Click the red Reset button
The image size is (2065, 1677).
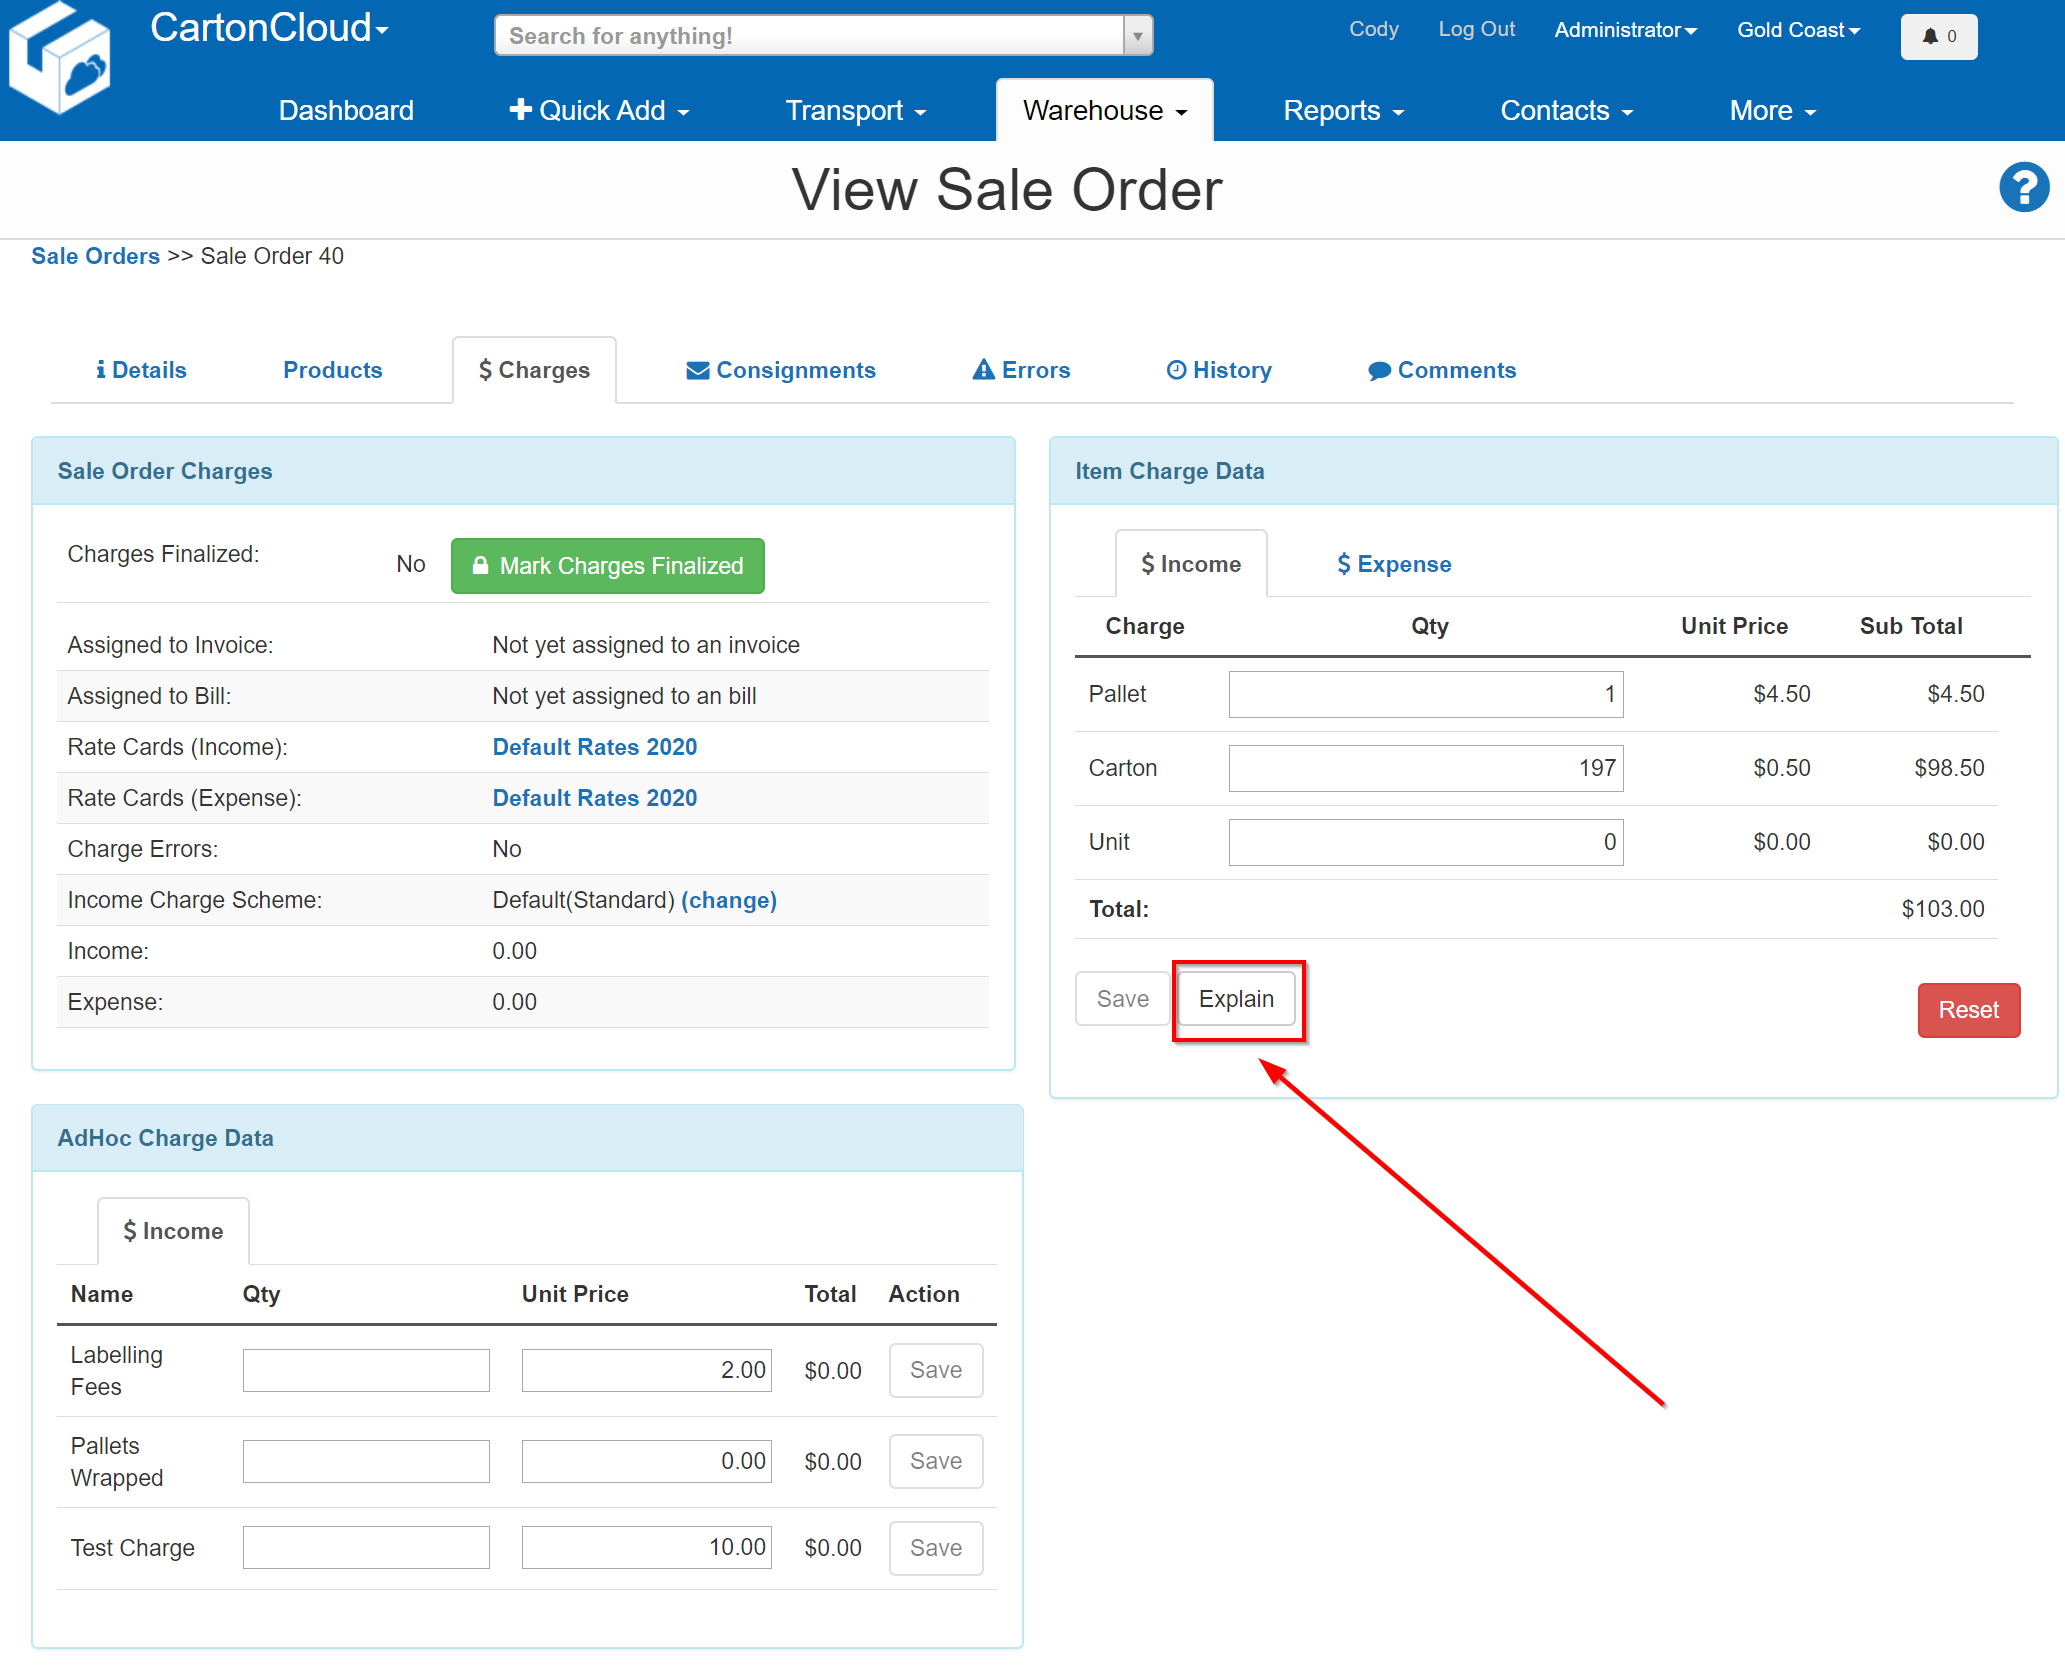[1967, 1010]
